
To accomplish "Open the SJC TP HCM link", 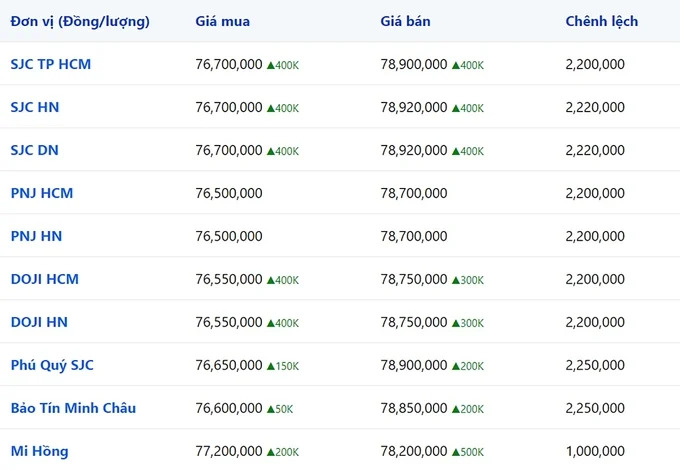I will [51, 64].
